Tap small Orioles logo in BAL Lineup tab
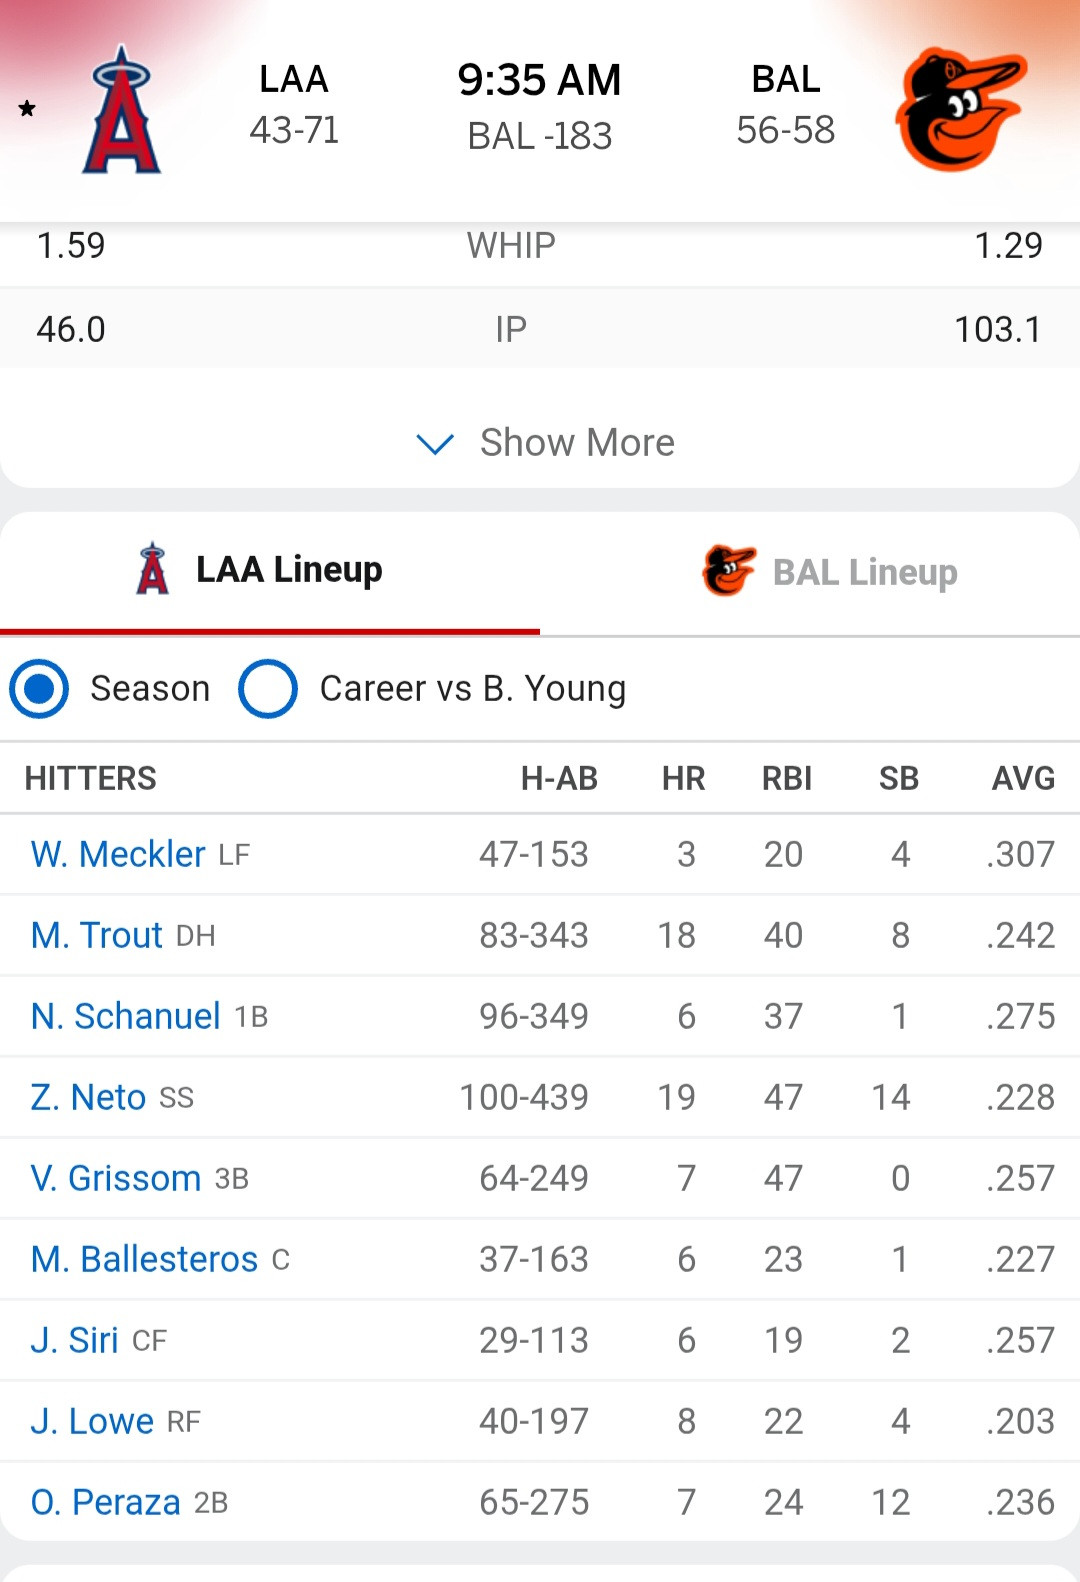1080x1582 pixels. [729, 571]
